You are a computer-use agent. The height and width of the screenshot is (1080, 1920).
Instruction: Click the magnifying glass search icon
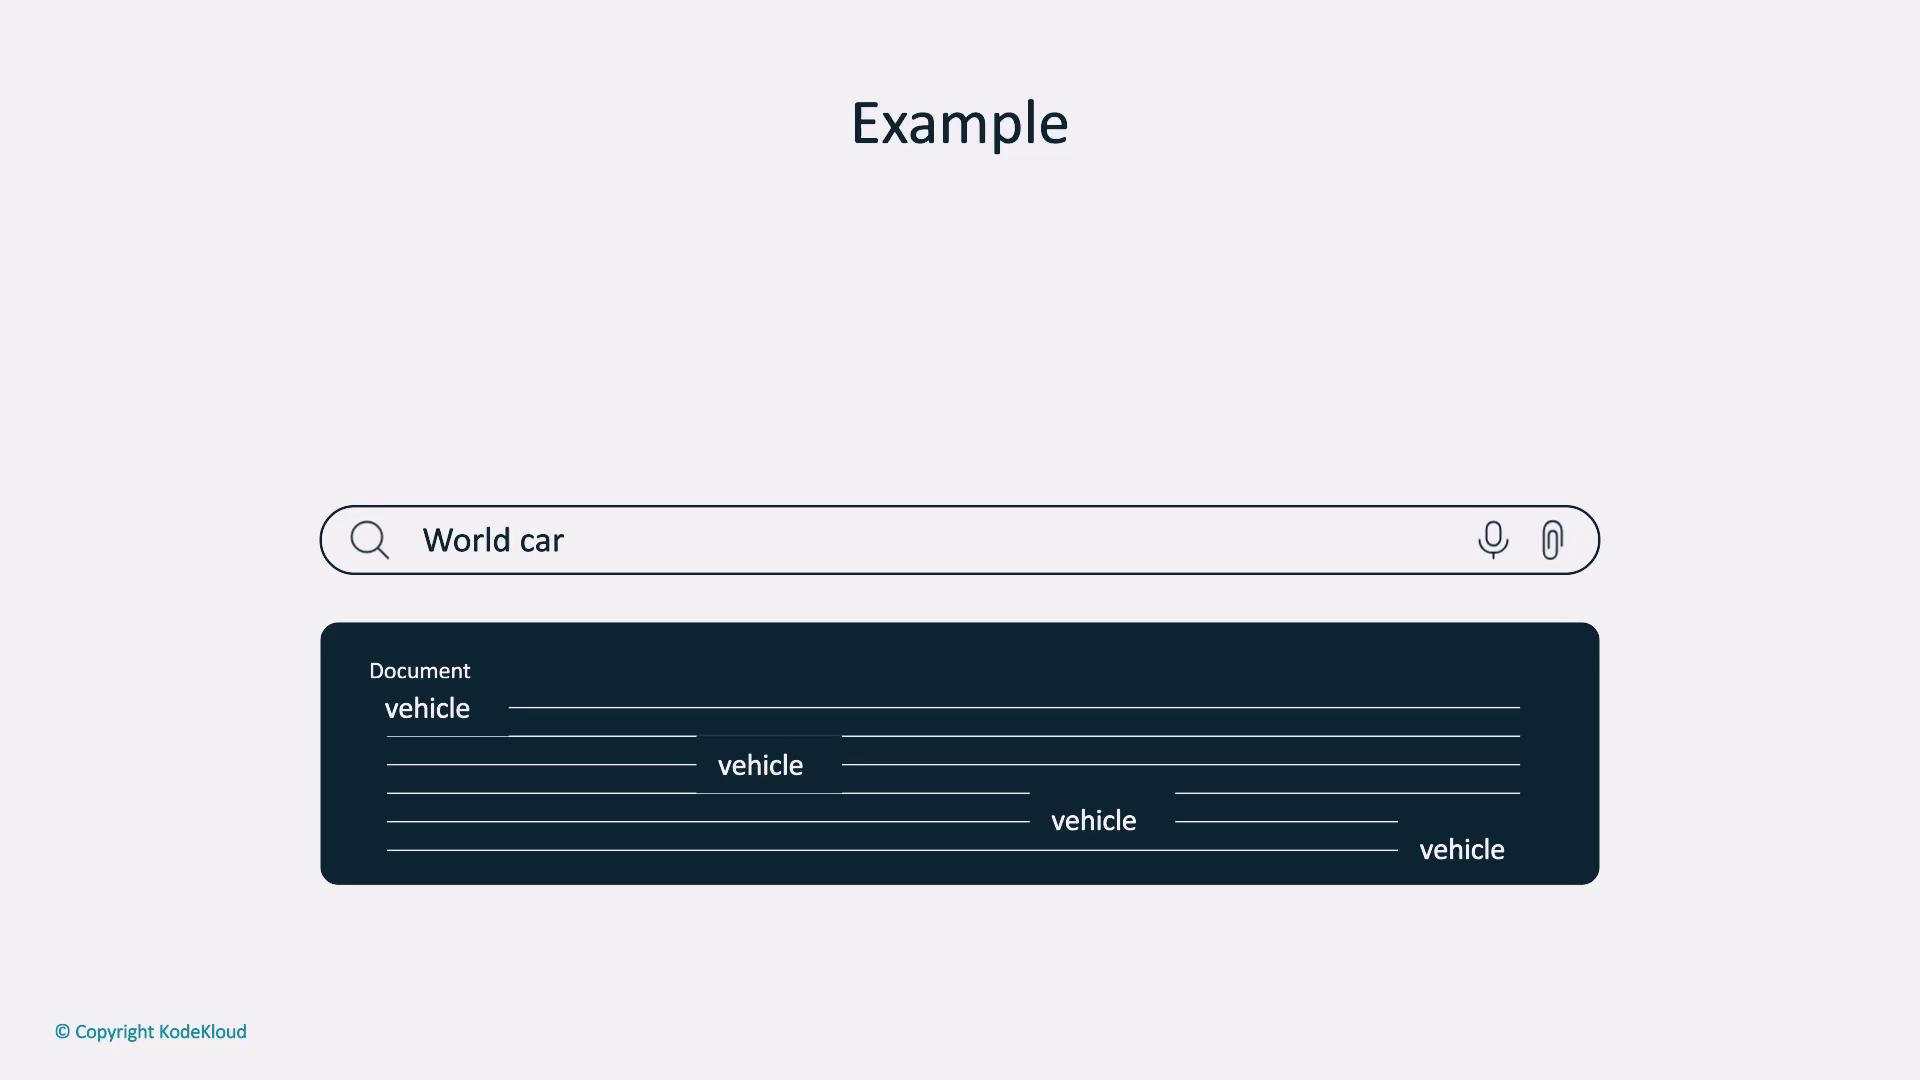click(x=369, y=540)
